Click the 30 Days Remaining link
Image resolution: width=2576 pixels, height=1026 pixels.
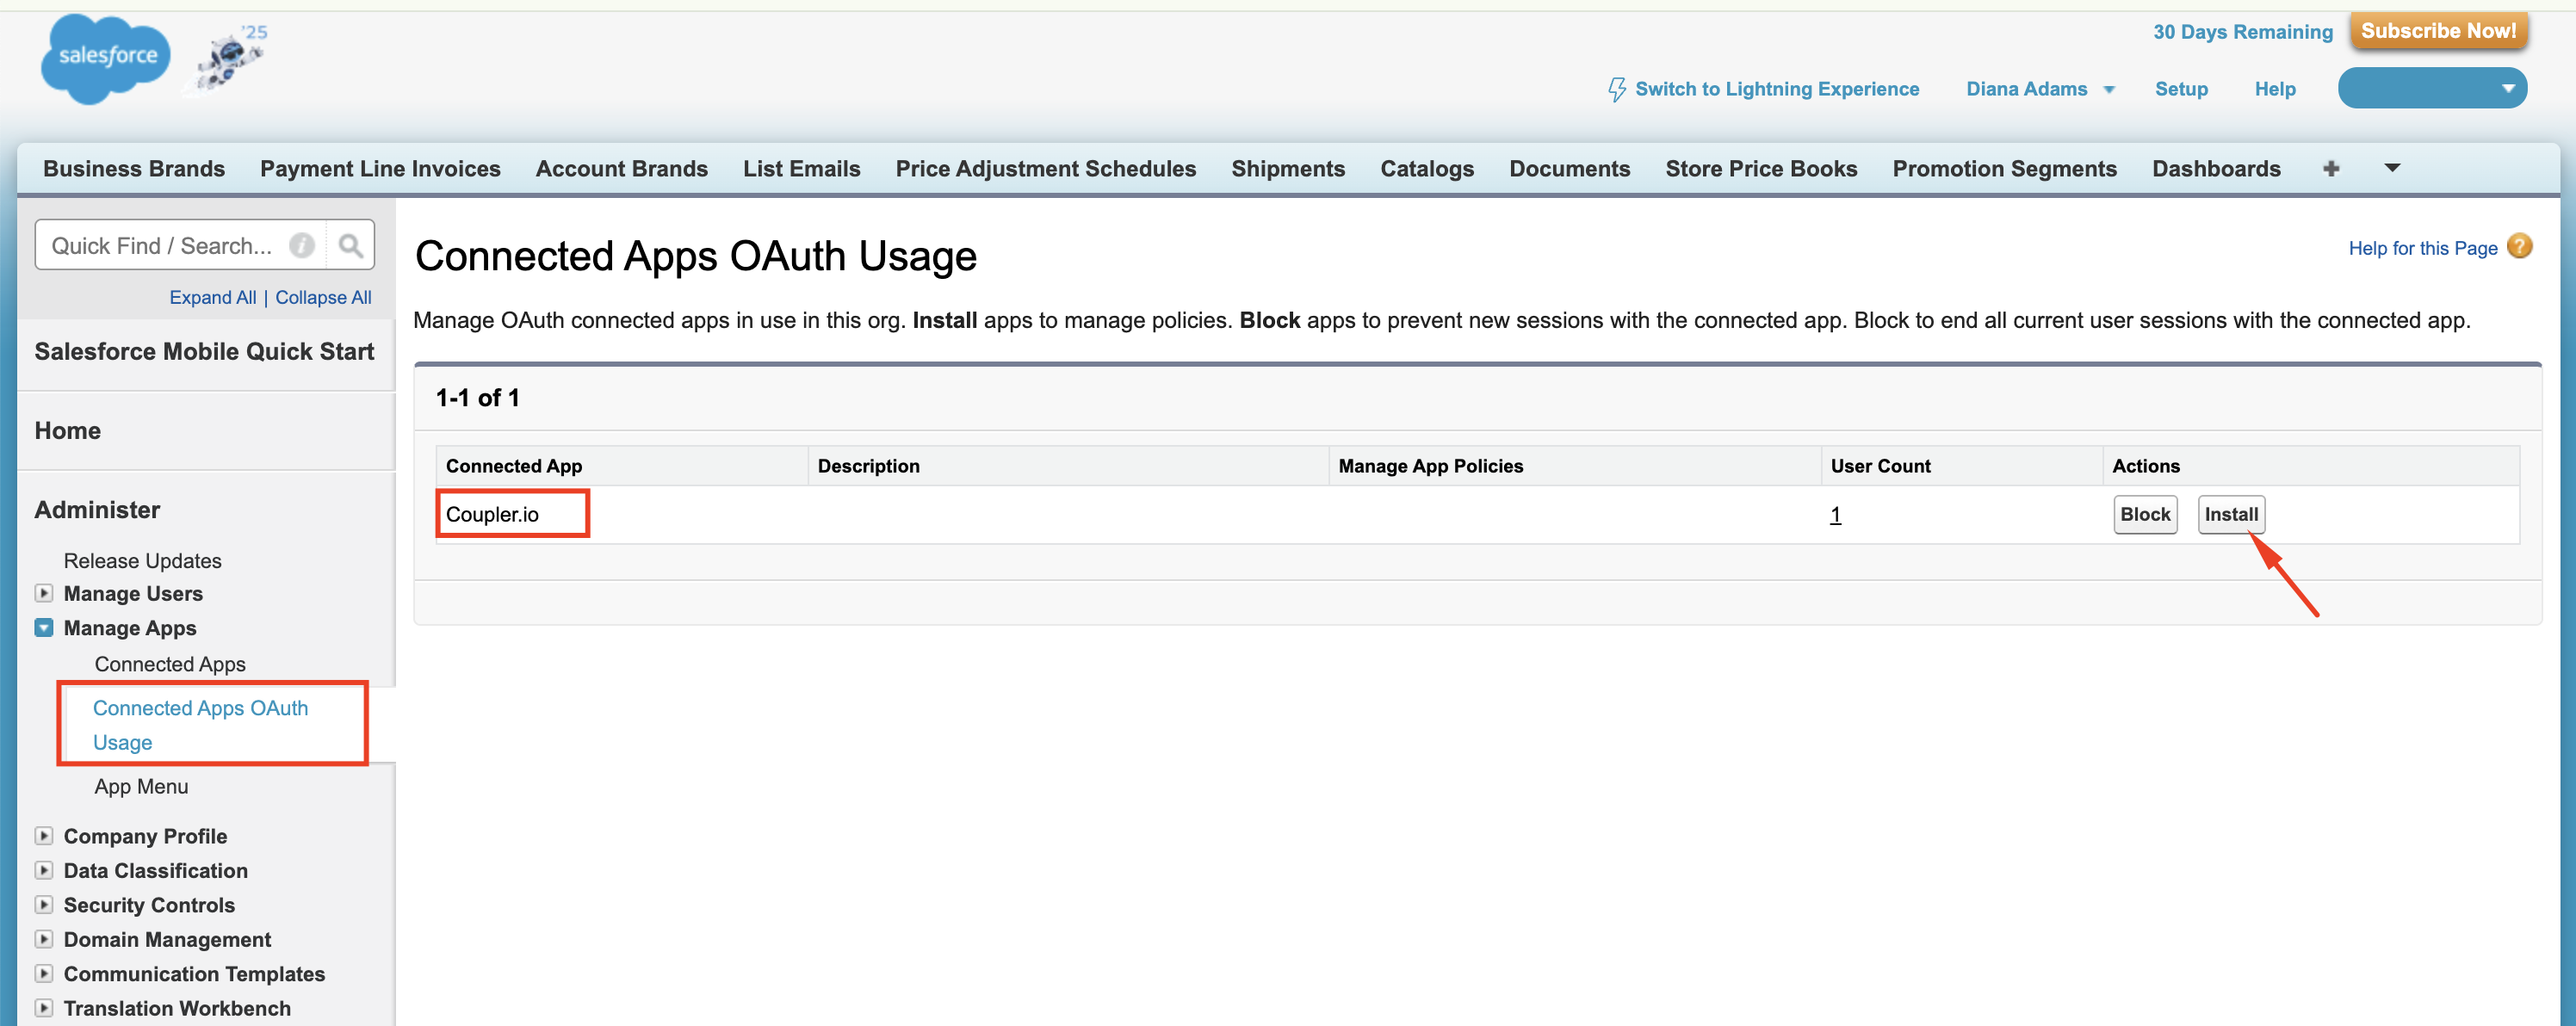pos(2242,32)
